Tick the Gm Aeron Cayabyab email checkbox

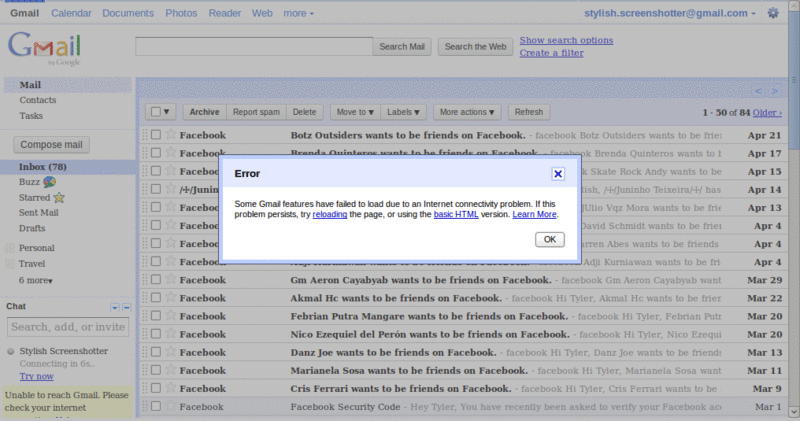[156, 280]
